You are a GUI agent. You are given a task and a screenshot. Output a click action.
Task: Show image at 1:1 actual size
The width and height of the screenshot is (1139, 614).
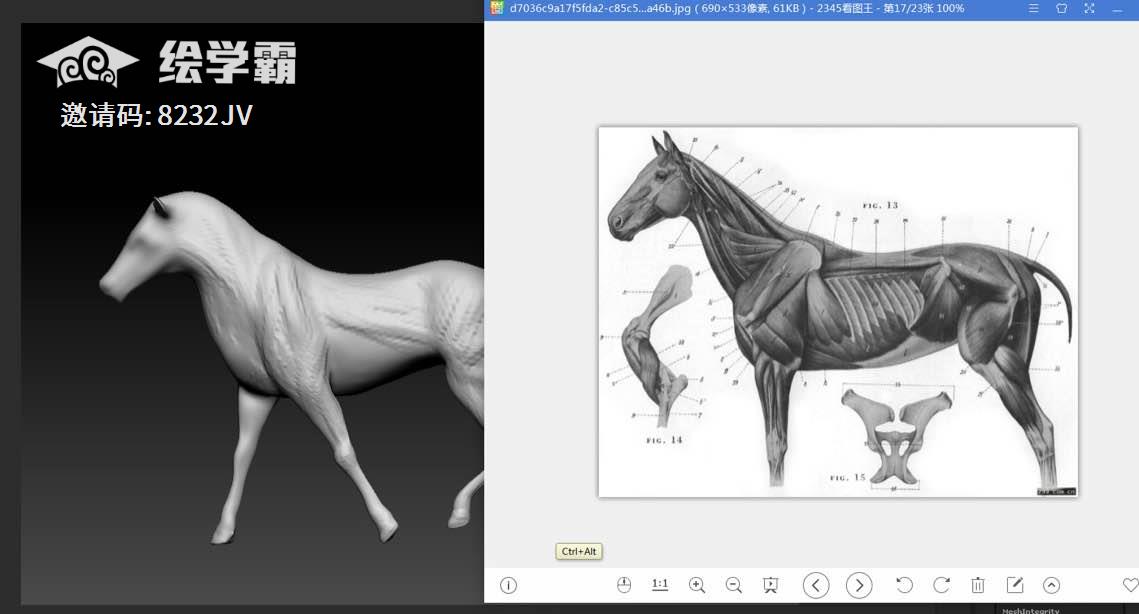660,585
